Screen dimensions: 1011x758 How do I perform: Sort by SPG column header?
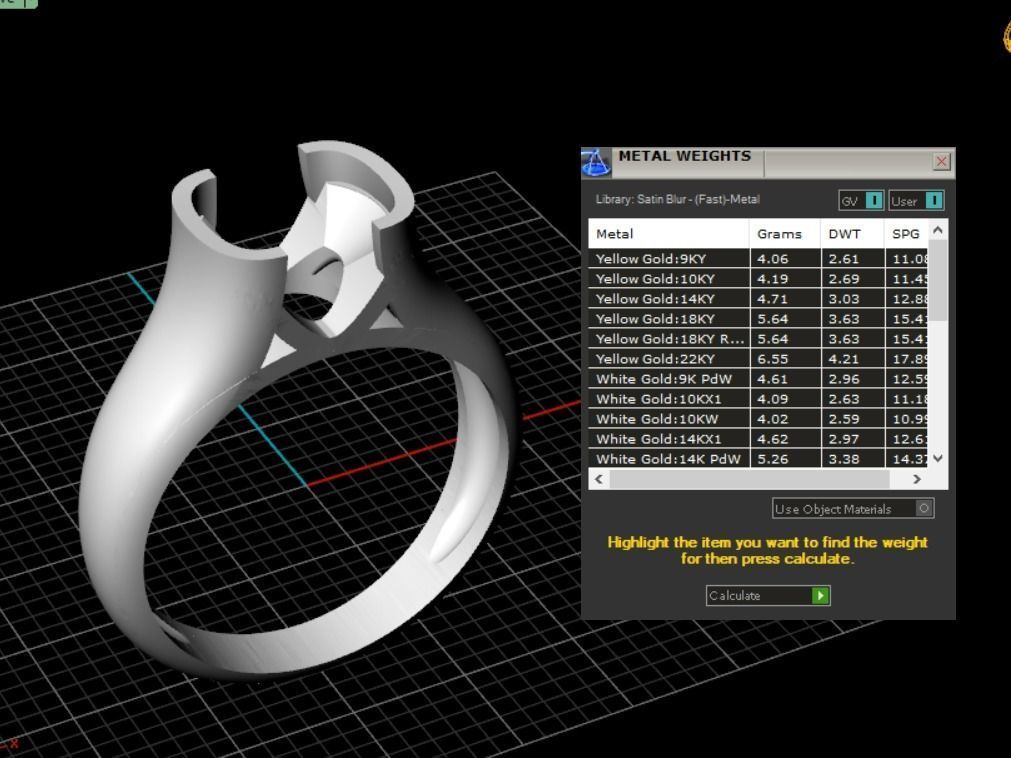[x=906, y=233]
